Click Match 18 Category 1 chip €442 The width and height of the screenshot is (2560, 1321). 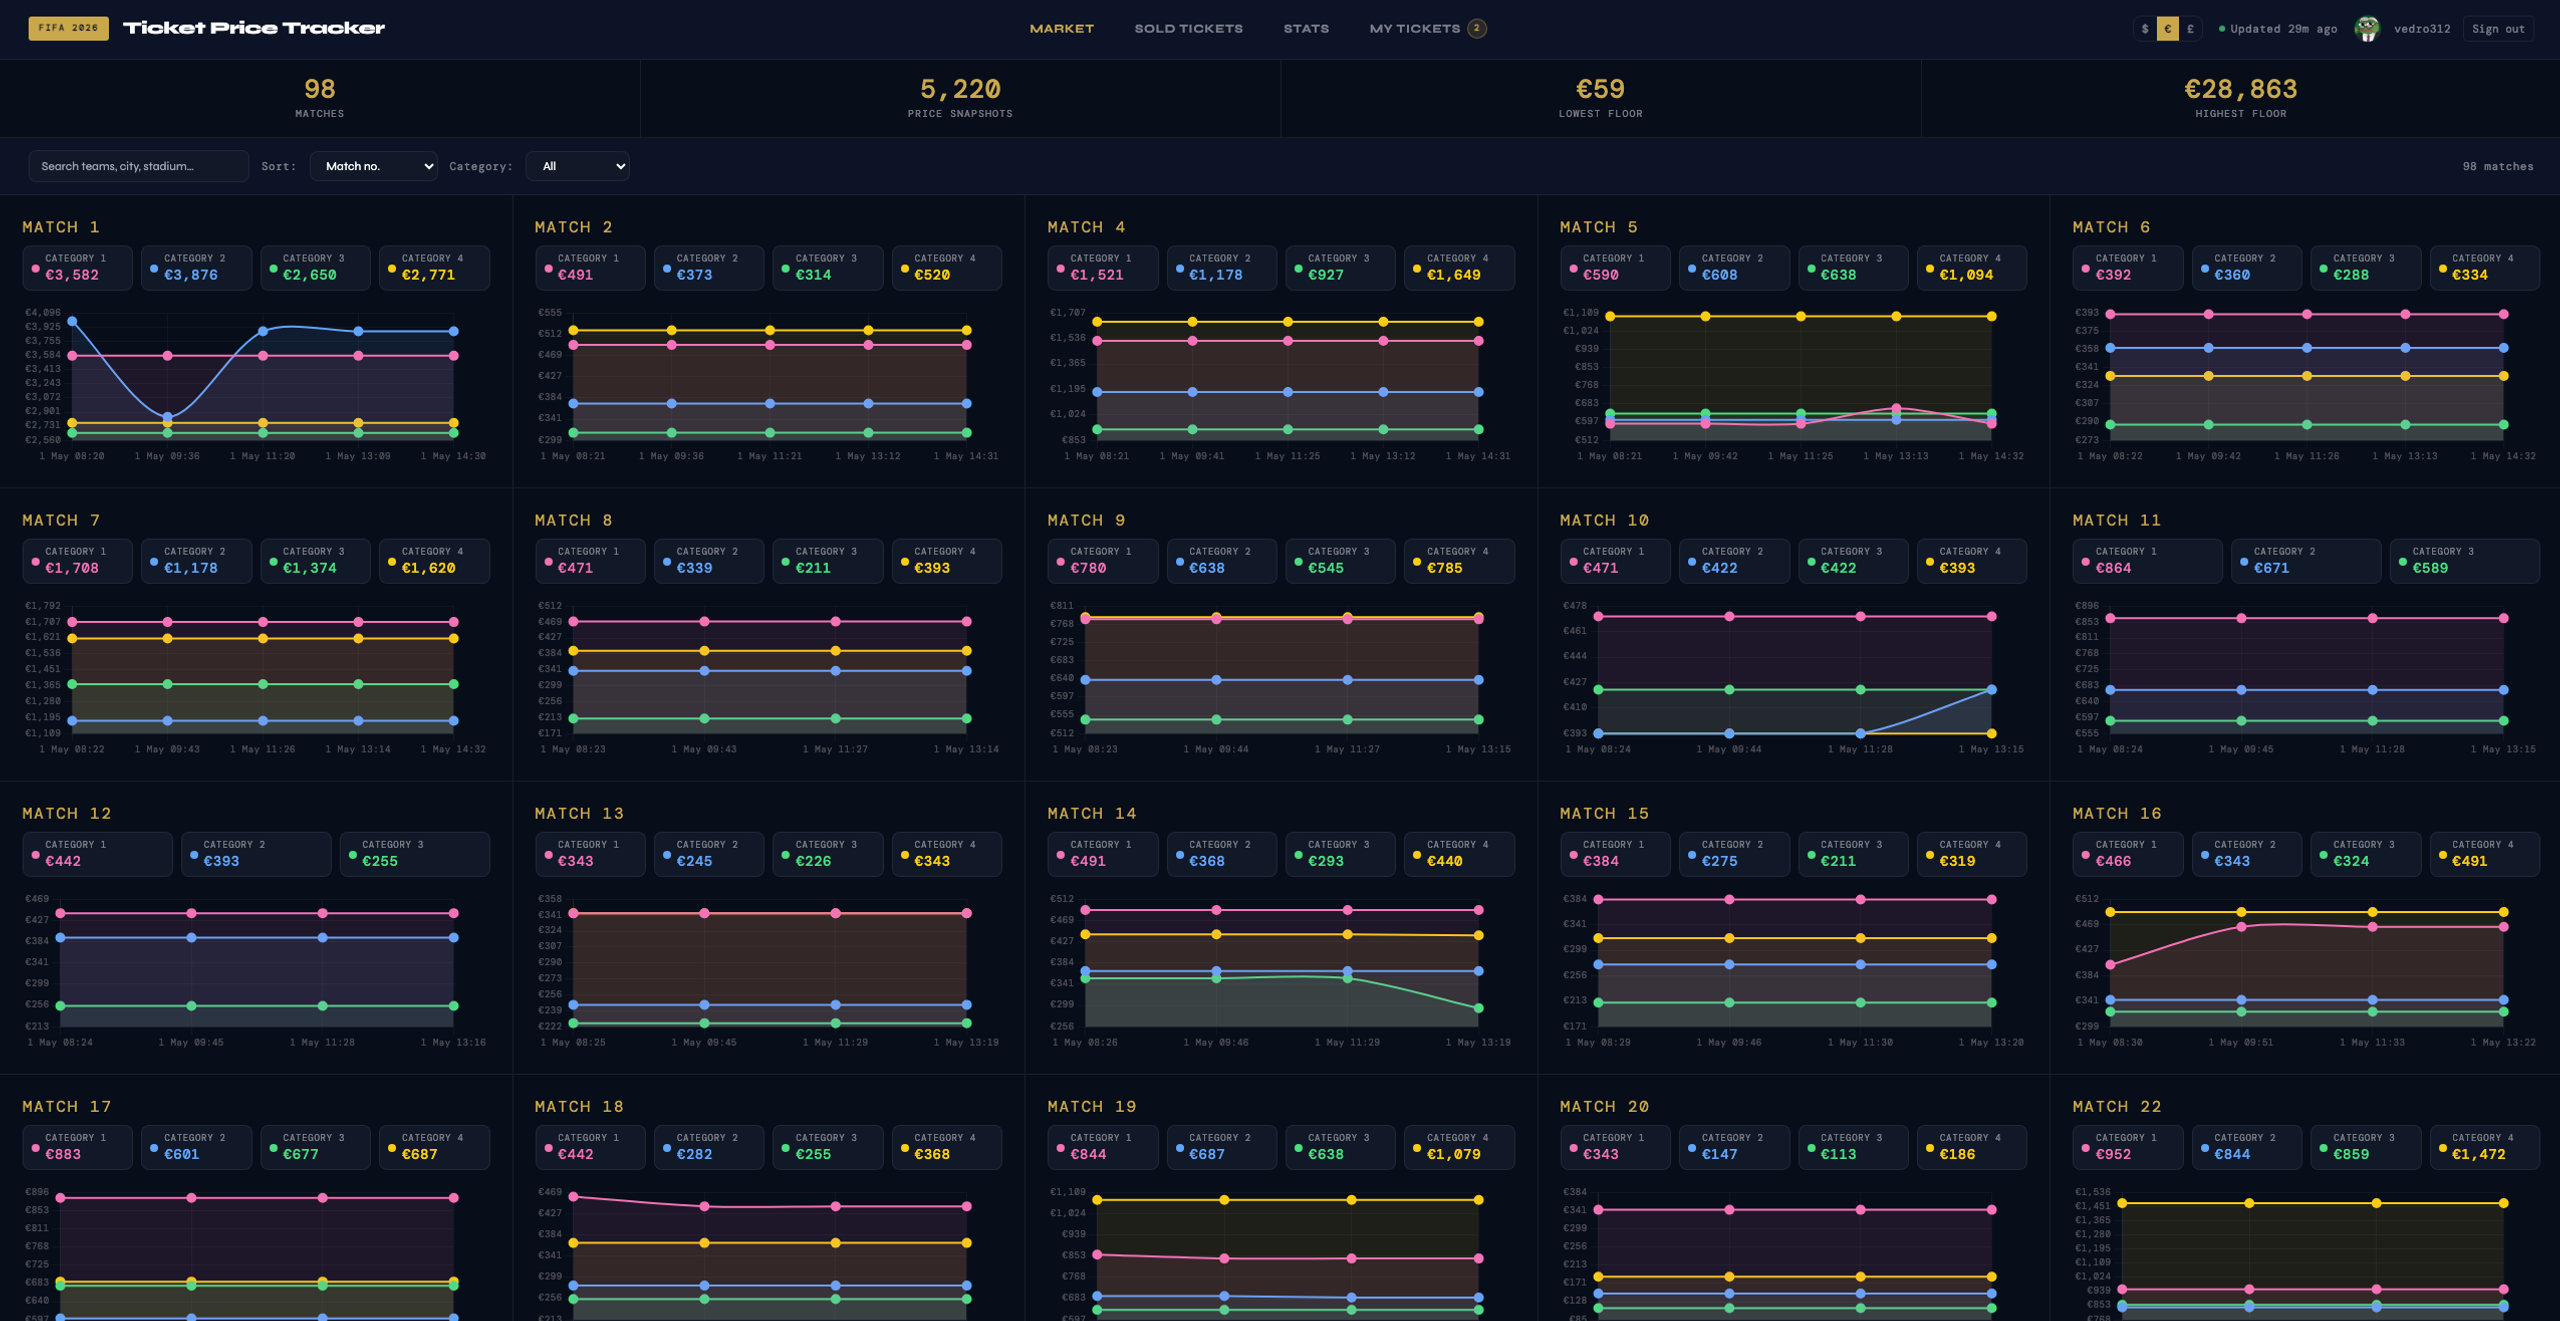590,1147
